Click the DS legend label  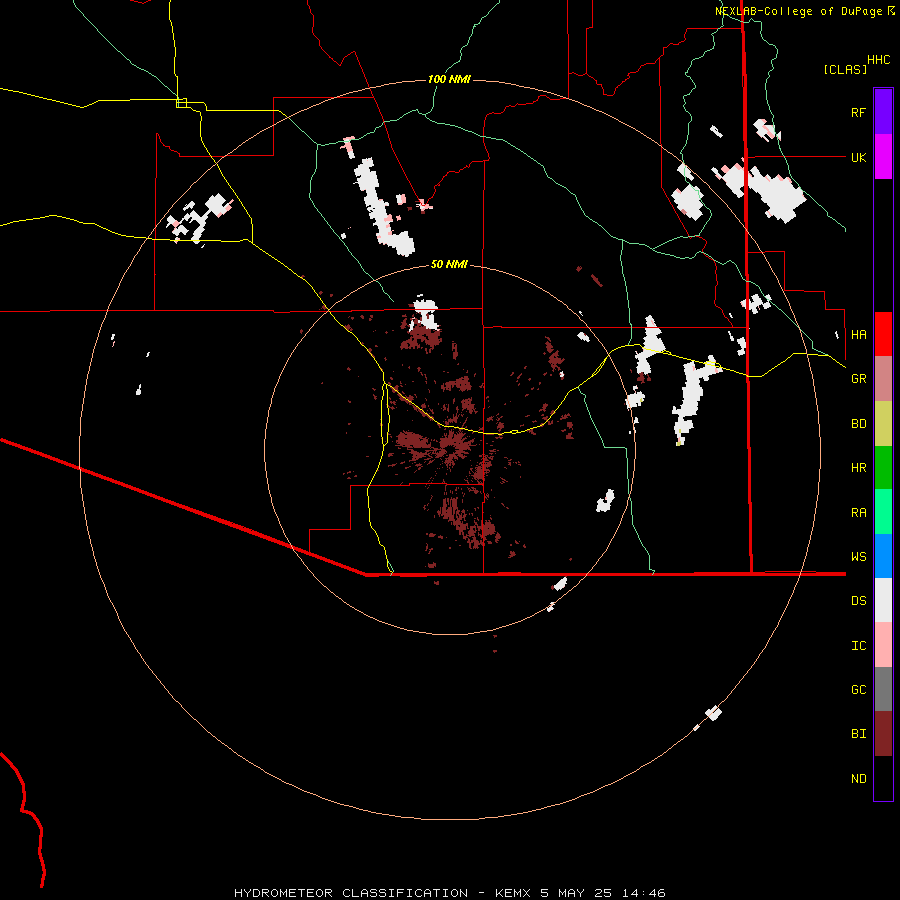coord(858,601)
